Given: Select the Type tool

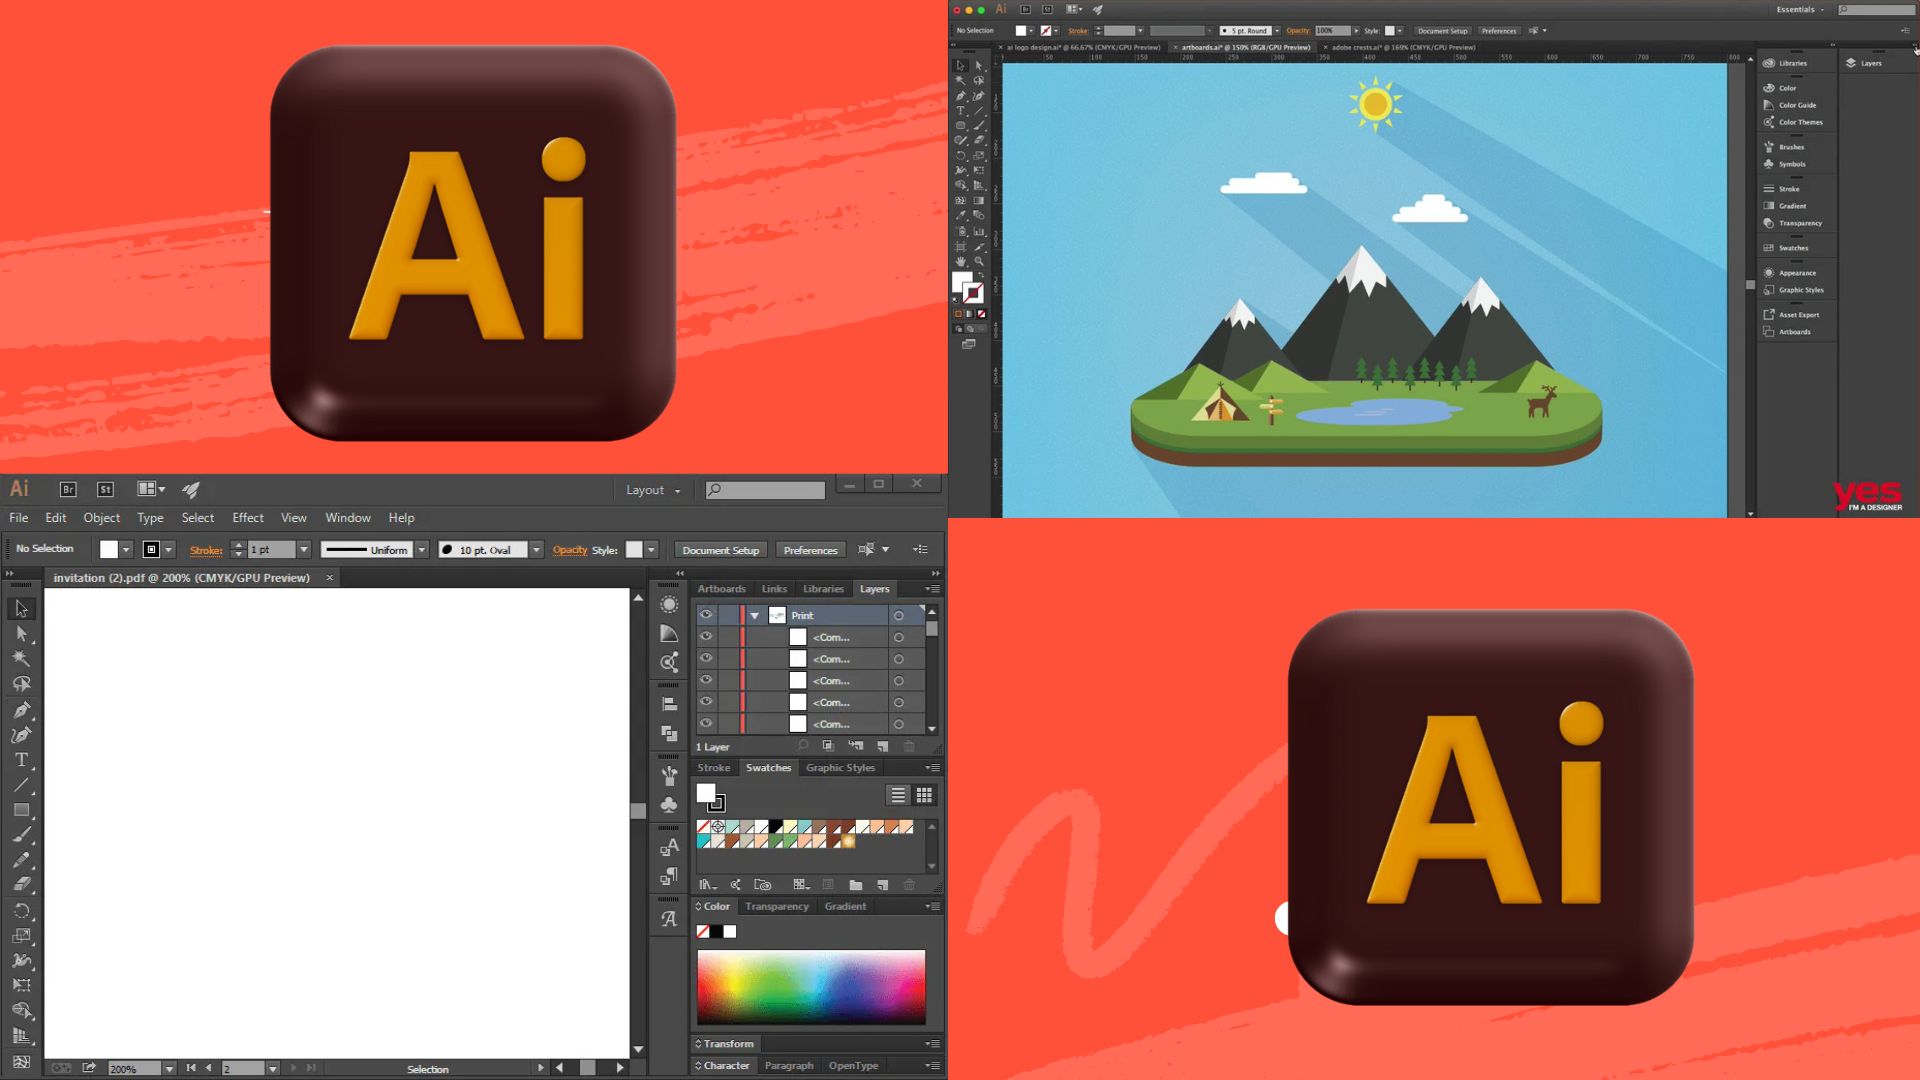Looking at the screenshot, I should tap(21, 760).
